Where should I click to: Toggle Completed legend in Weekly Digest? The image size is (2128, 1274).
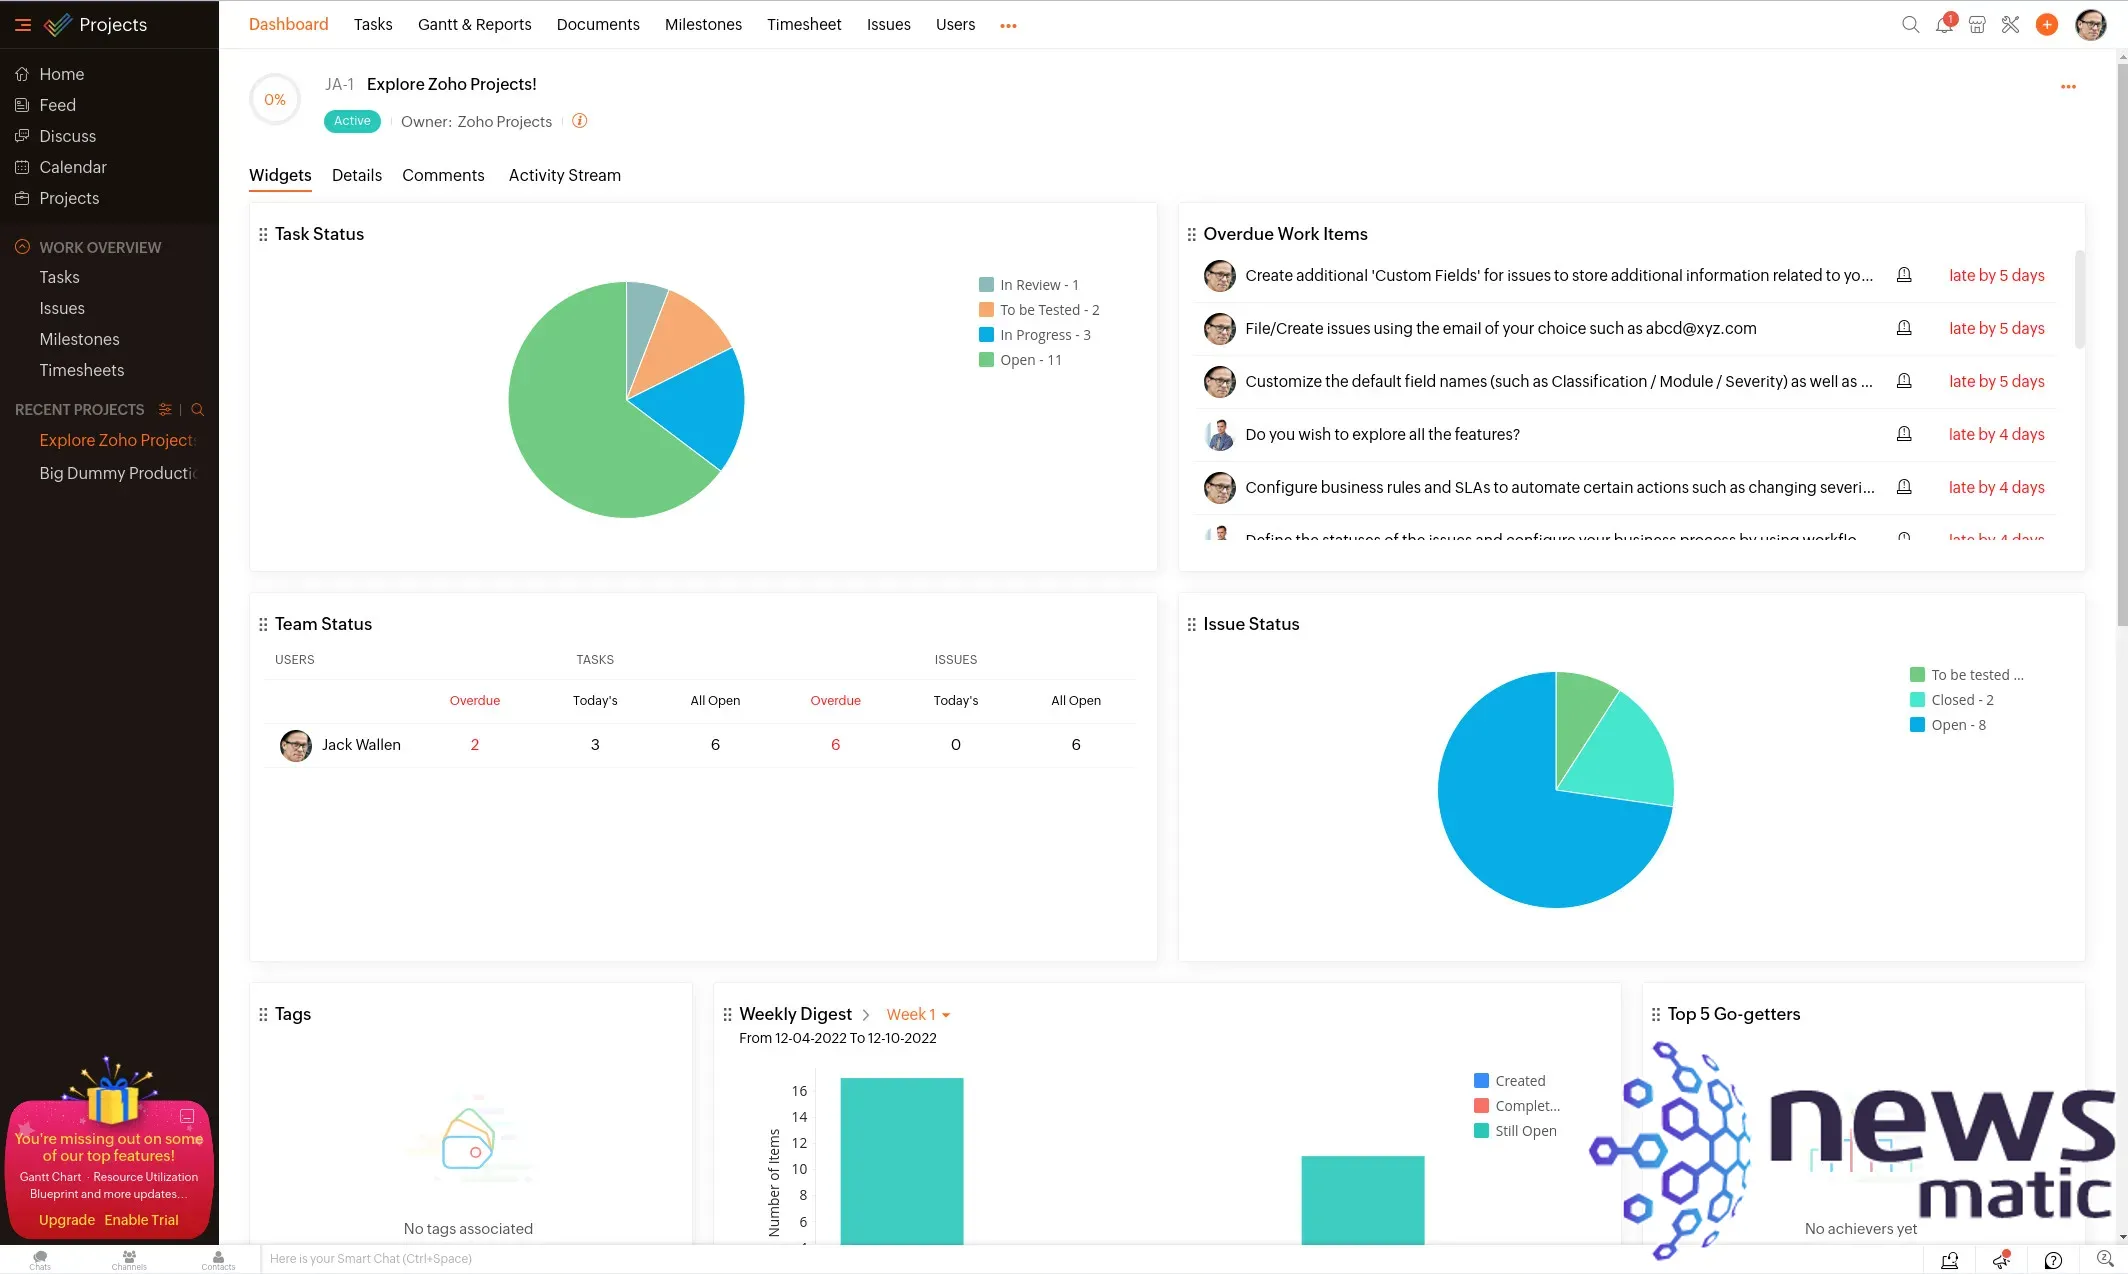[x=1517, y=1106]
